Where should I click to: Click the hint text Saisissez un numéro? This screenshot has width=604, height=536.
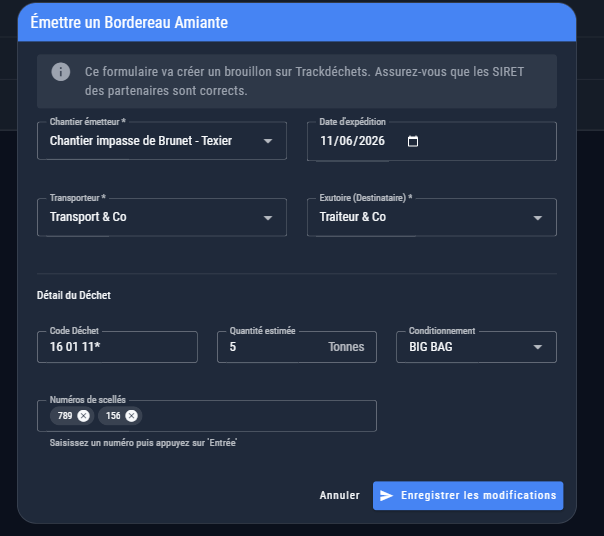pyautogui.click(x=143, y=443)
